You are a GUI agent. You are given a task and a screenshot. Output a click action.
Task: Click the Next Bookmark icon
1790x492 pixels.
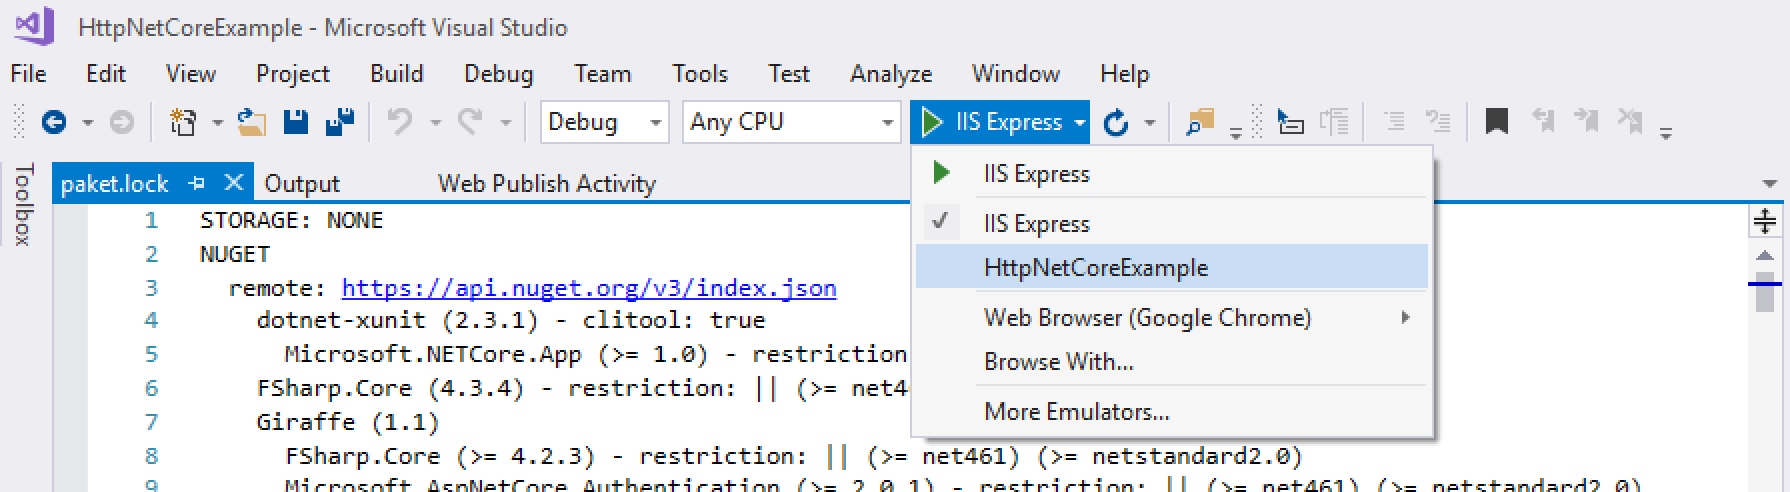tap(1586, 122)
